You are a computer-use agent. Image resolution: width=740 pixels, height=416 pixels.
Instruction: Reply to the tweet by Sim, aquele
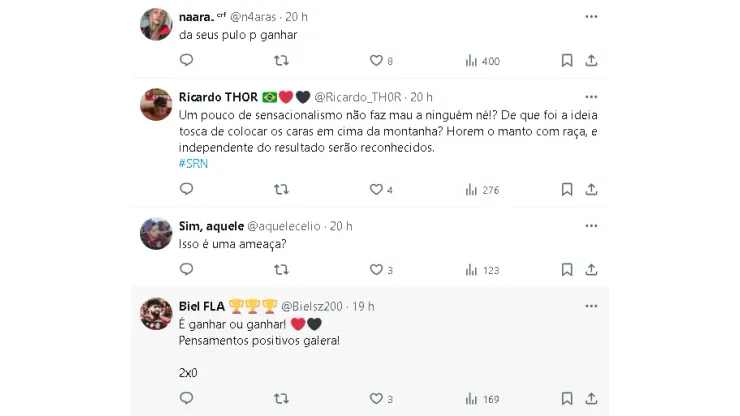point(186,270)
